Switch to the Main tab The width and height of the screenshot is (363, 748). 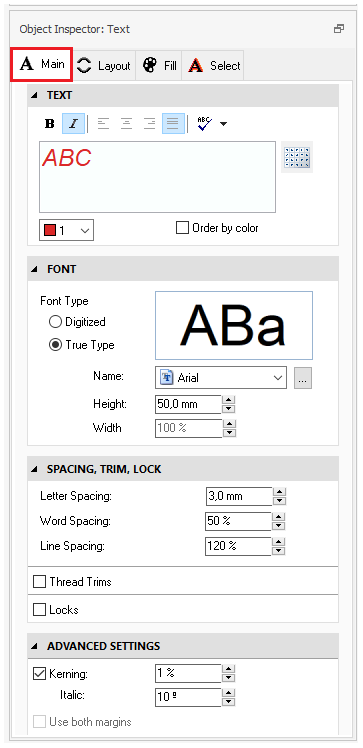[41, 64]
